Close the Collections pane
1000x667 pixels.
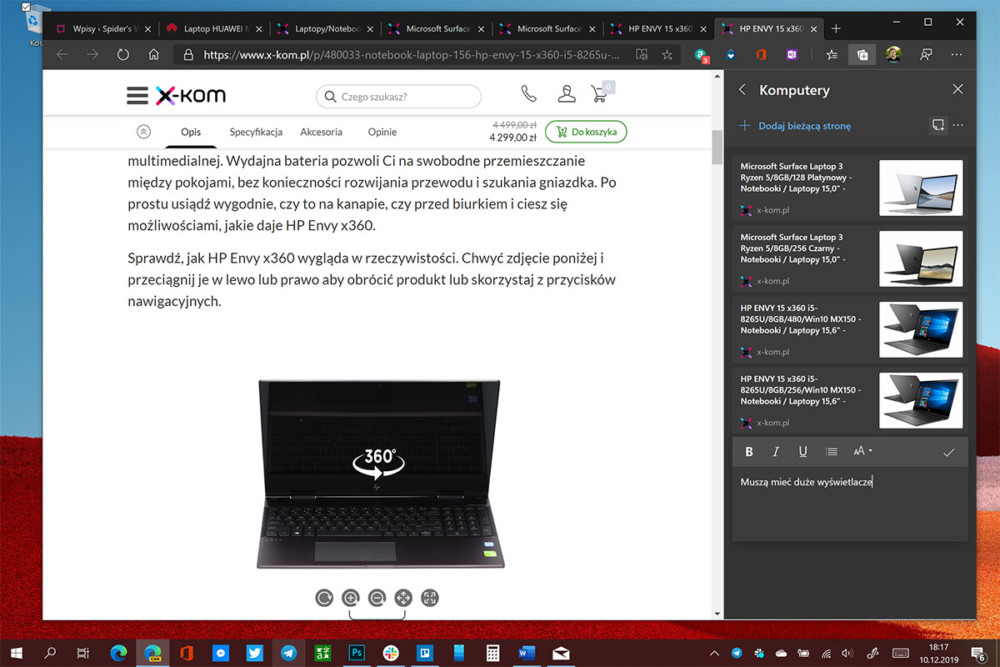click(957, 89)
